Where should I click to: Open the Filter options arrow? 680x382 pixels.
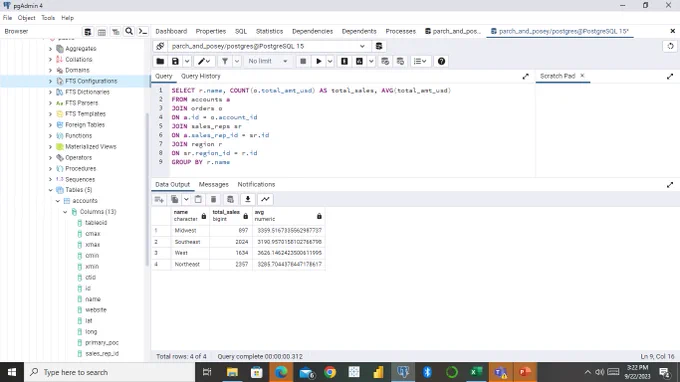coord(237,61)
